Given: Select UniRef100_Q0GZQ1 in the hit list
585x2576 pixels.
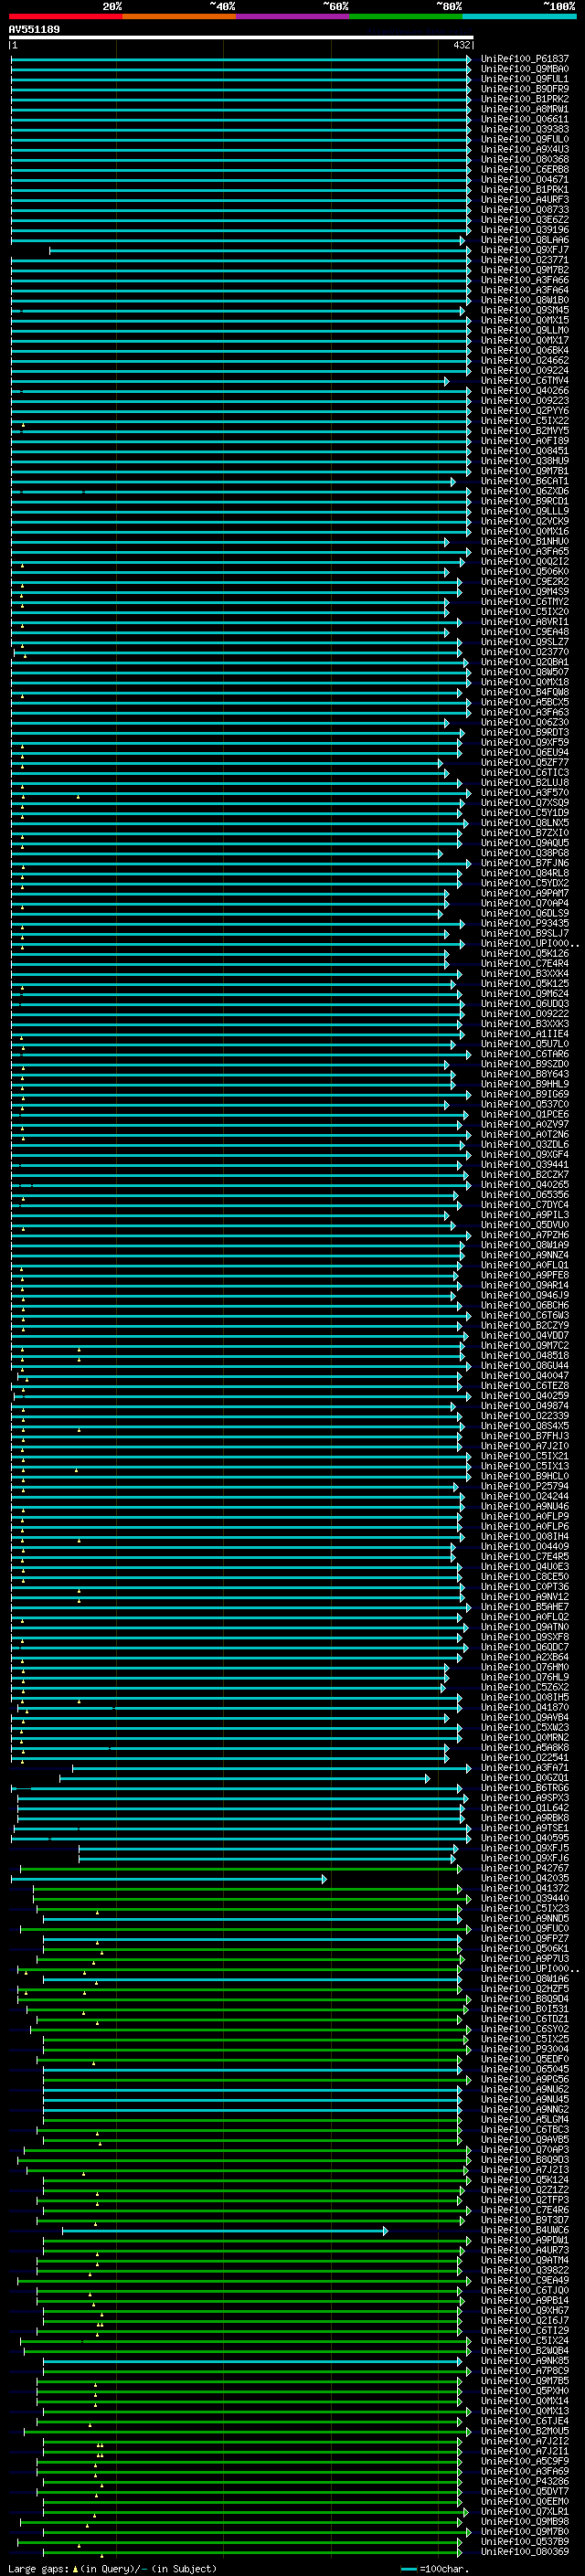Looking at the screenshot, I should pyautogui.click(x=525, y=1778).
